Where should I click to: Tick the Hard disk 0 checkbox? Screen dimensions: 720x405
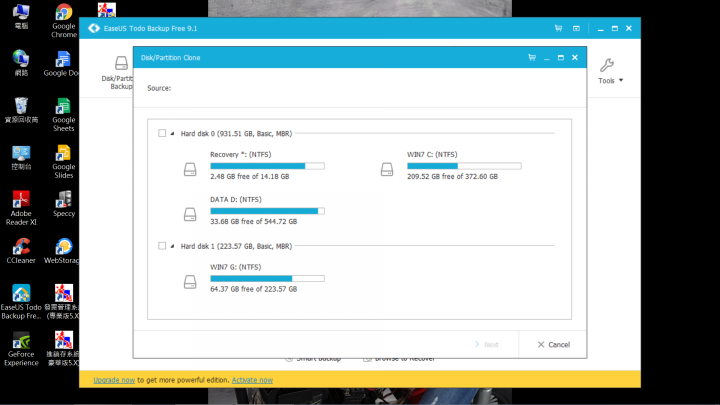click(162, 133)
